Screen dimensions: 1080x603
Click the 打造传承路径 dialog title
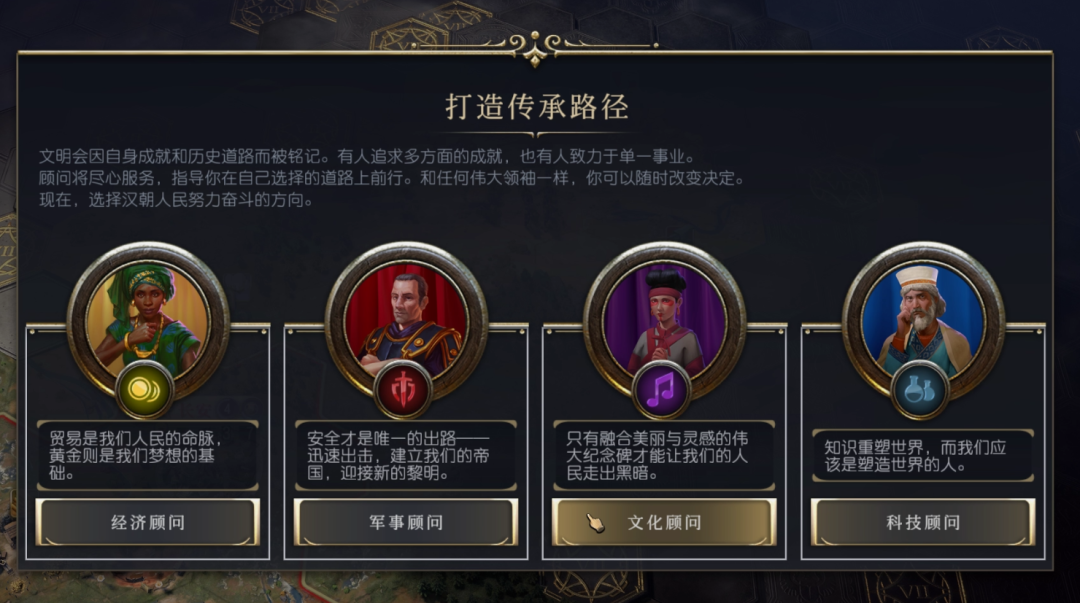(x=537, y=107)
